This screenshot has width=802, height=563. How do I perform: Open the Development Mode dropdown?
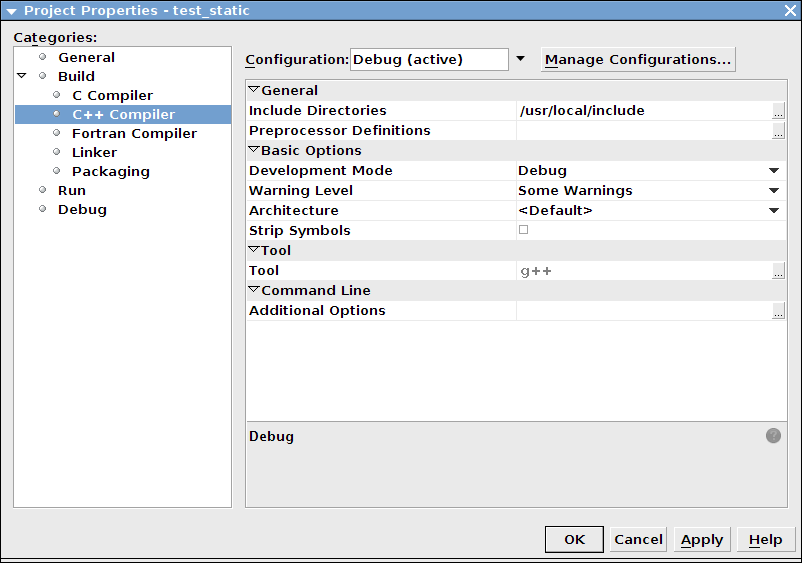774,171
